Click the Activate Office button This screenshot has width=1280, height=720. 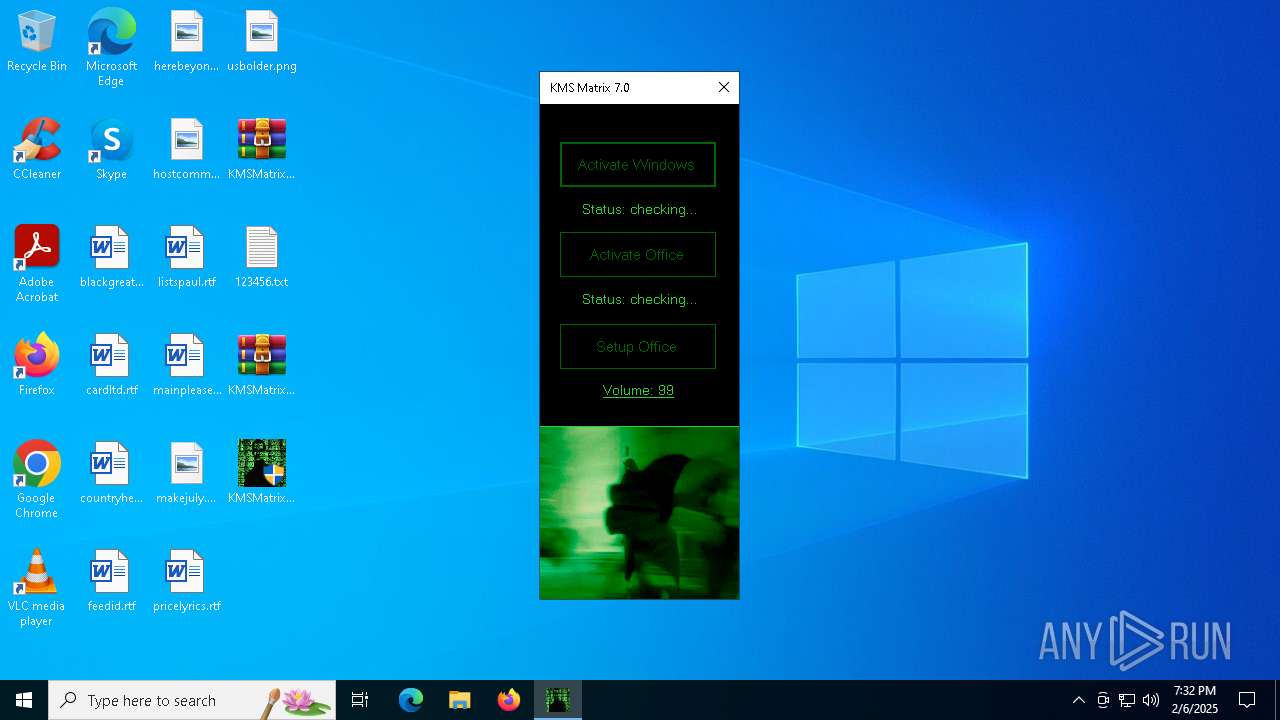pyautogui.click(x=638, y=255)
